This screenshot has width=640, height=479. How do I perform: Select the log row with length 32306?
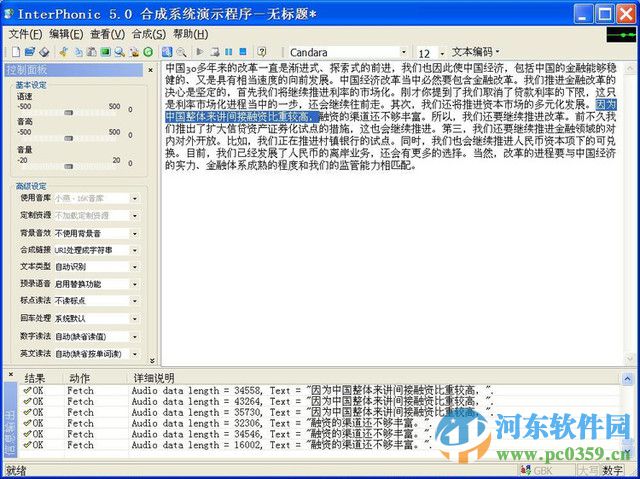[x=320, y=424]
